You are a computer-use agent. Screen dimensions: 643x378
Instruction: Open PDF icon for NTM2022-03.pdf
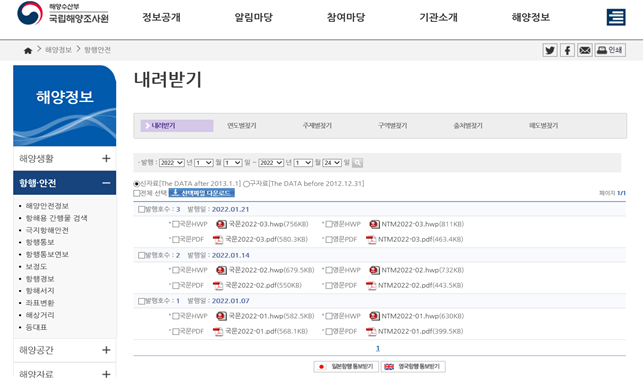371,239
